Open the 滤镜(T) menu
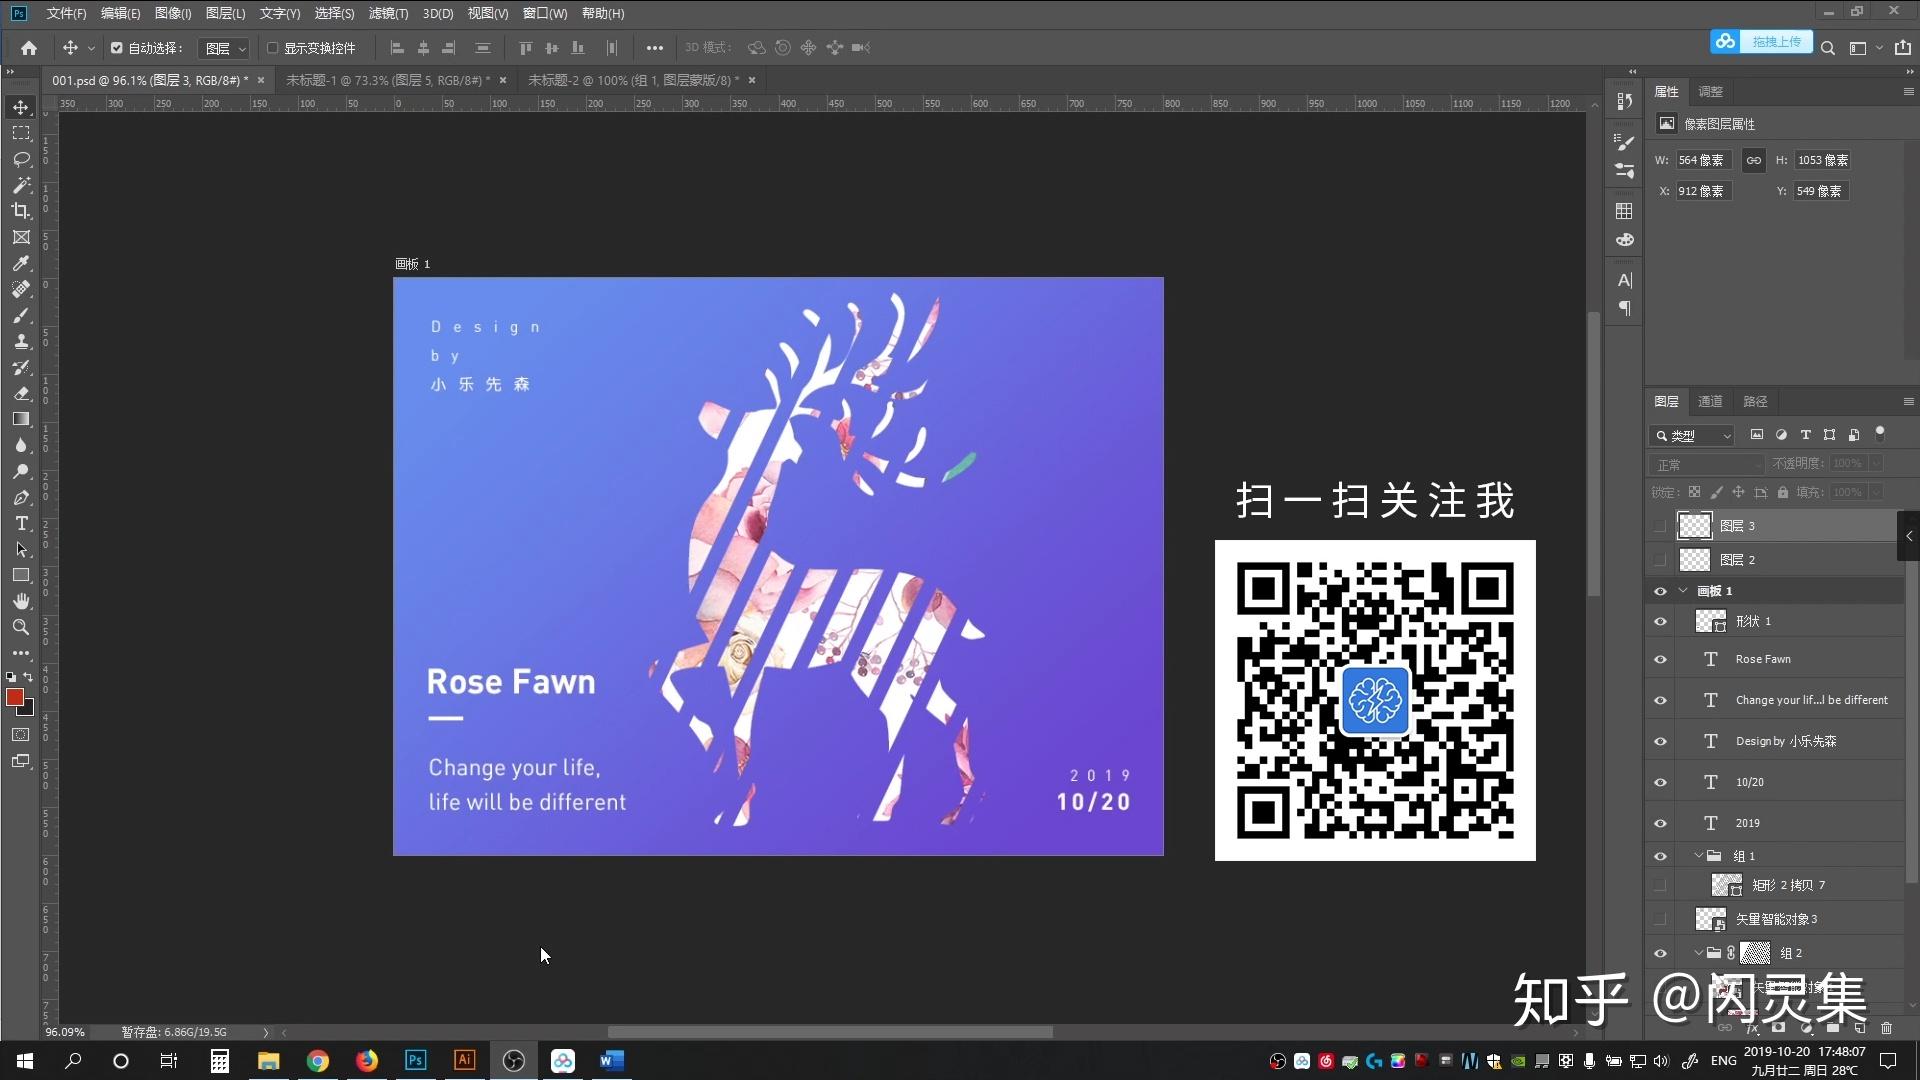1920x1080 pixels. pyautogui.click(x=388, y=13)
